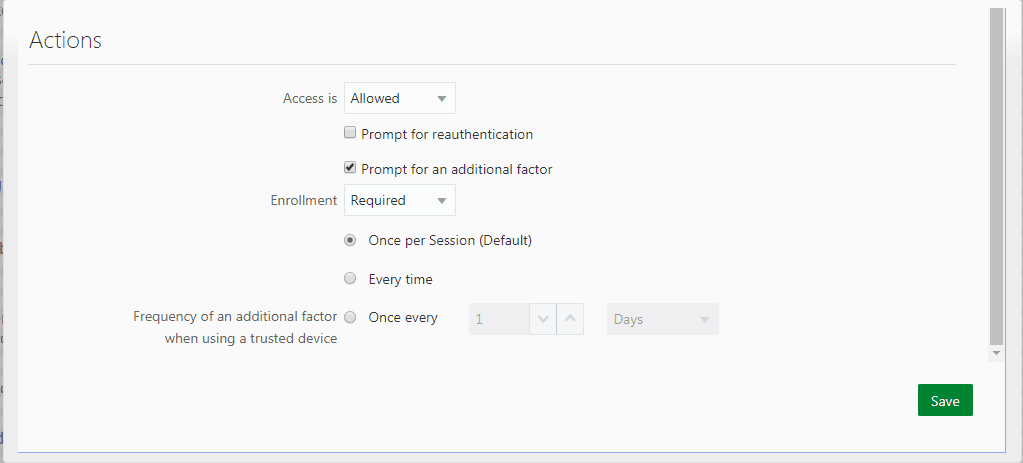Click the "Prompt for reauthentication" label text

click(x=447, y=134)
